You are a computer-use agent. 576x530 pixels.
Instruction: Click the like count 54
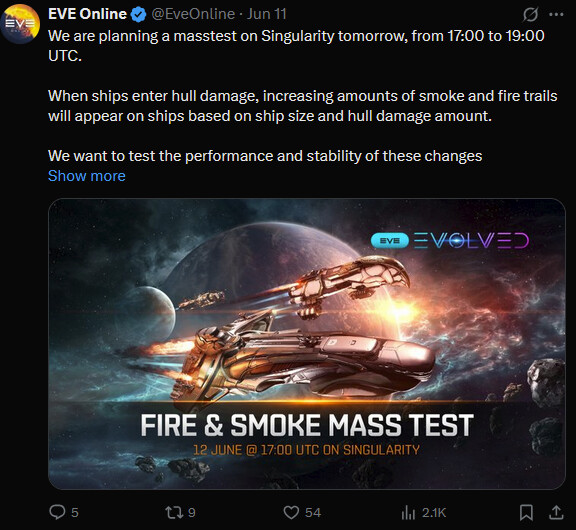point(313,512)
